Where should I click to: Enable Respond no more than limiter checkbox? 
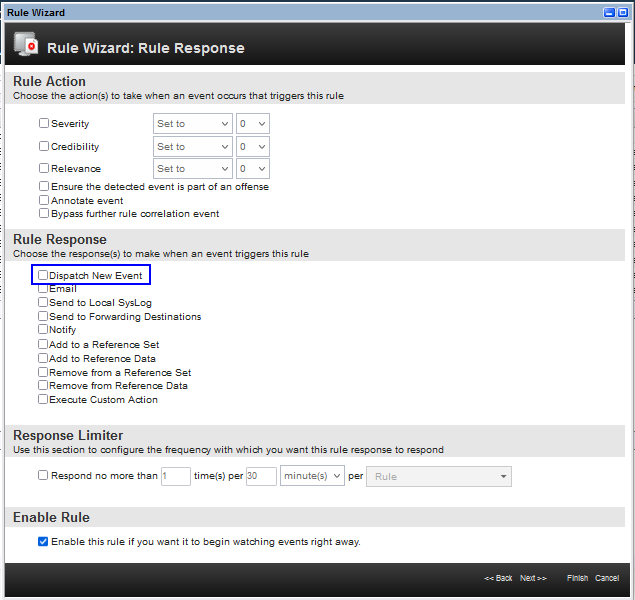pyautogui.click(x=43, y=475)
